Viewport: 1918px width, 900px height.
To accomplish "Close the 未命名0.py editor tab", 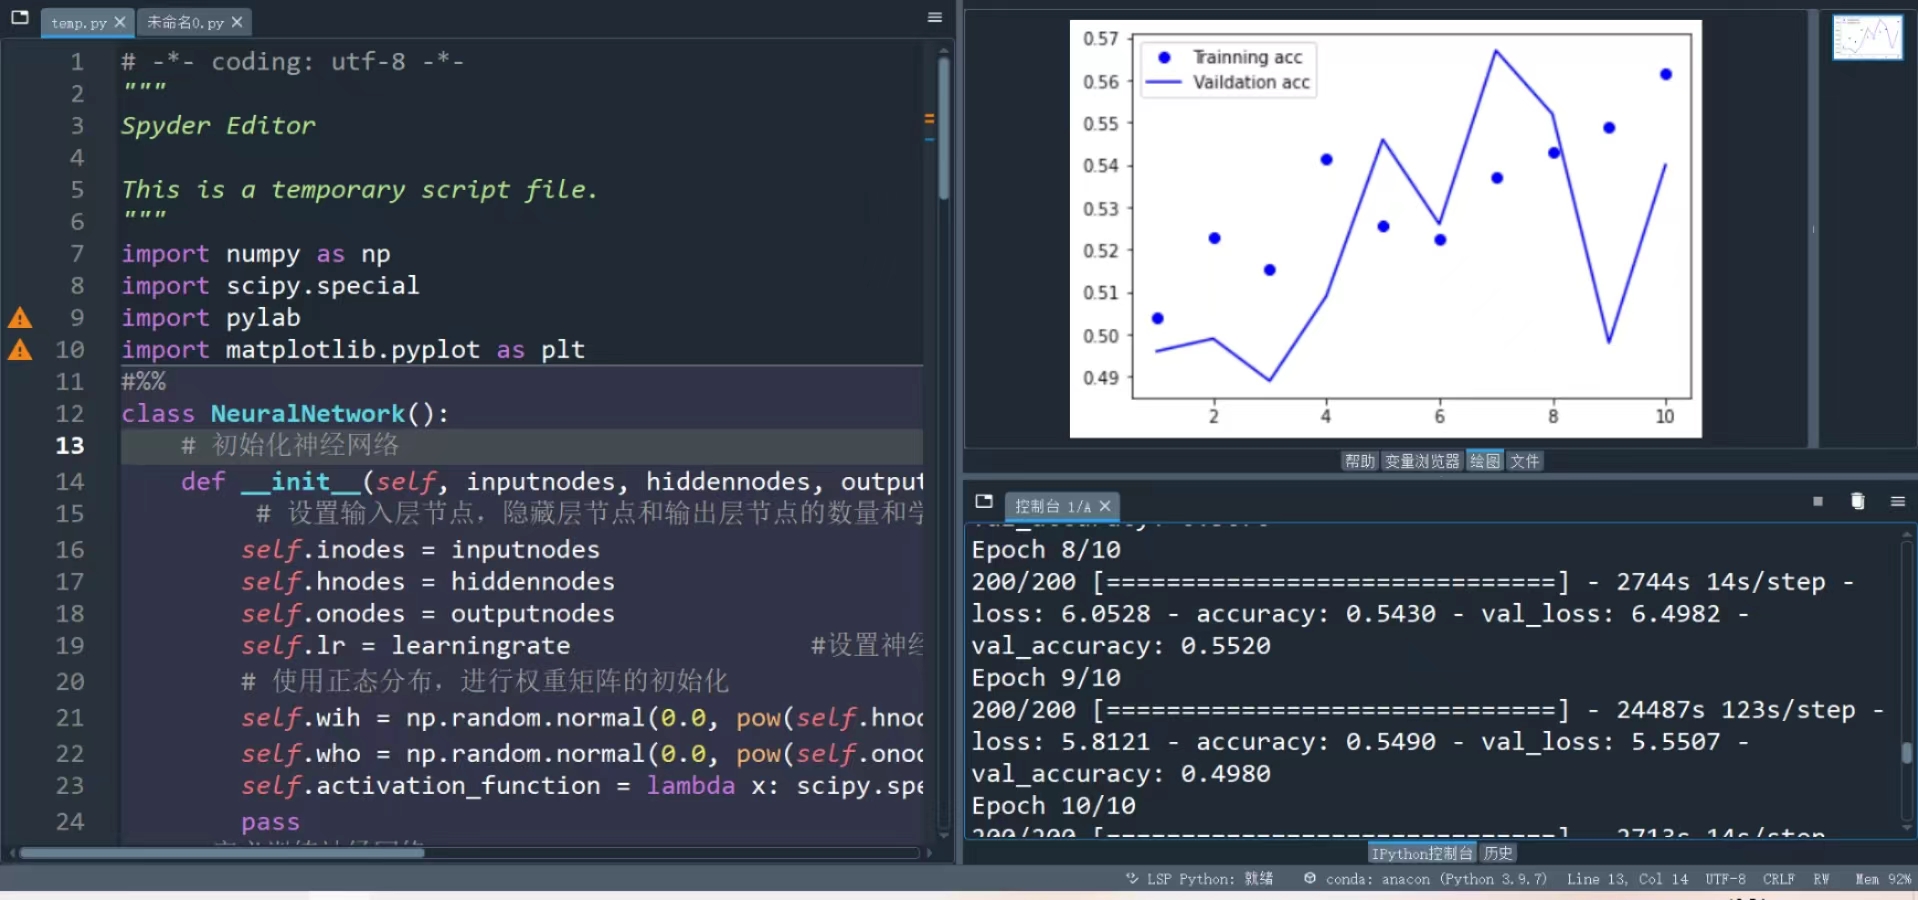I will pyautogui.click(x=237, y=22).
